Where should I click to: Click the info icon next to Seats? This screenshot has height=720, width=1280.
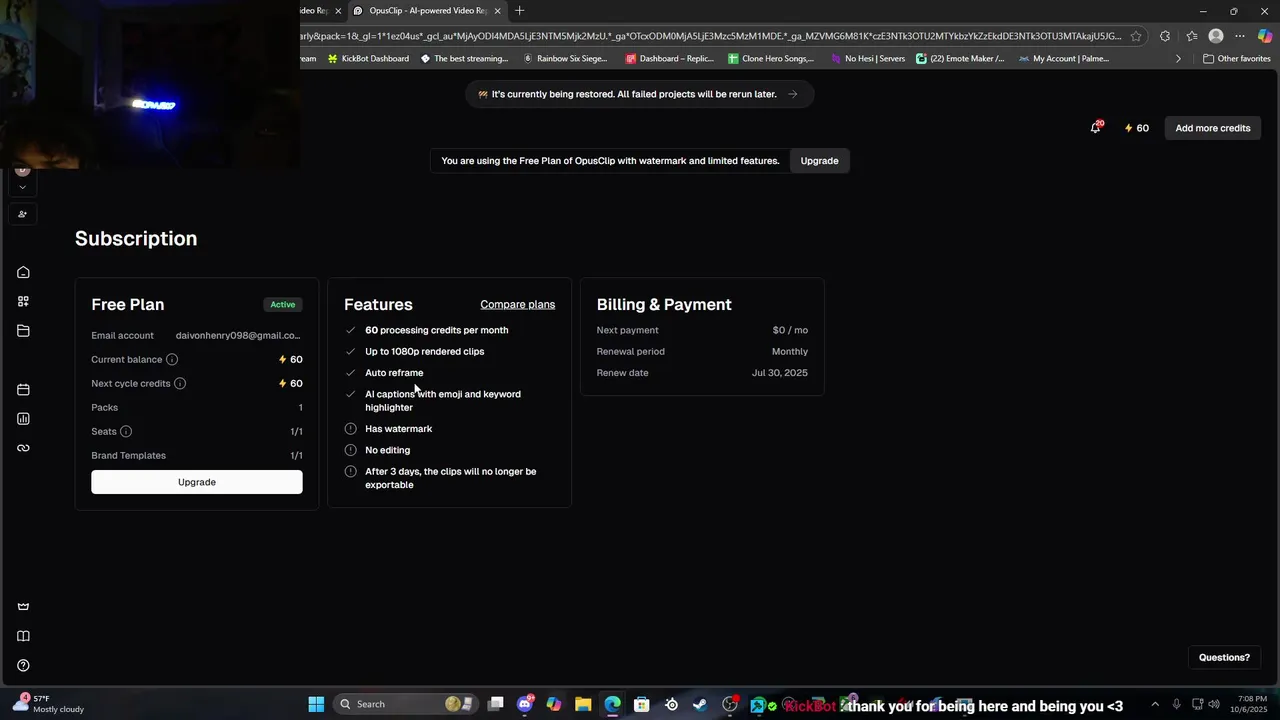(x=126, y=431)
